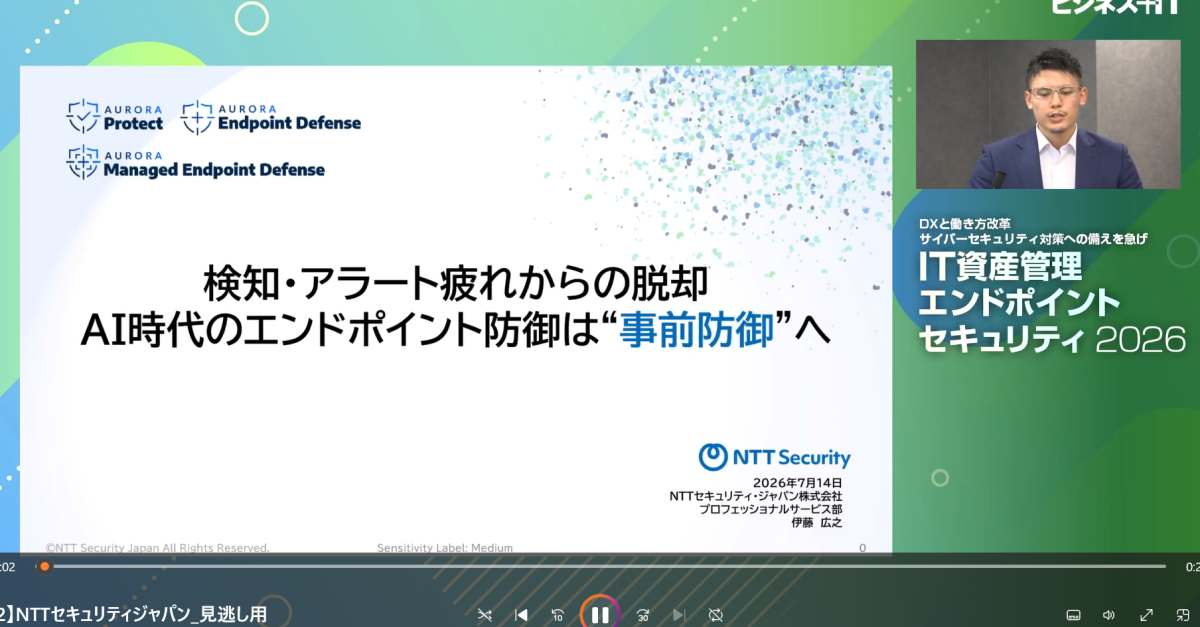
Task: Rewind 10 seconds
Action: pyautogui.click(x=558, y=615)
